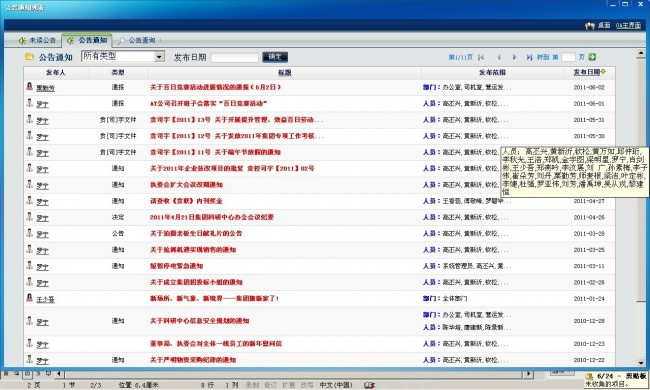Go to the next page arrow
Viewport: 650px width, 390px height.
514,57
